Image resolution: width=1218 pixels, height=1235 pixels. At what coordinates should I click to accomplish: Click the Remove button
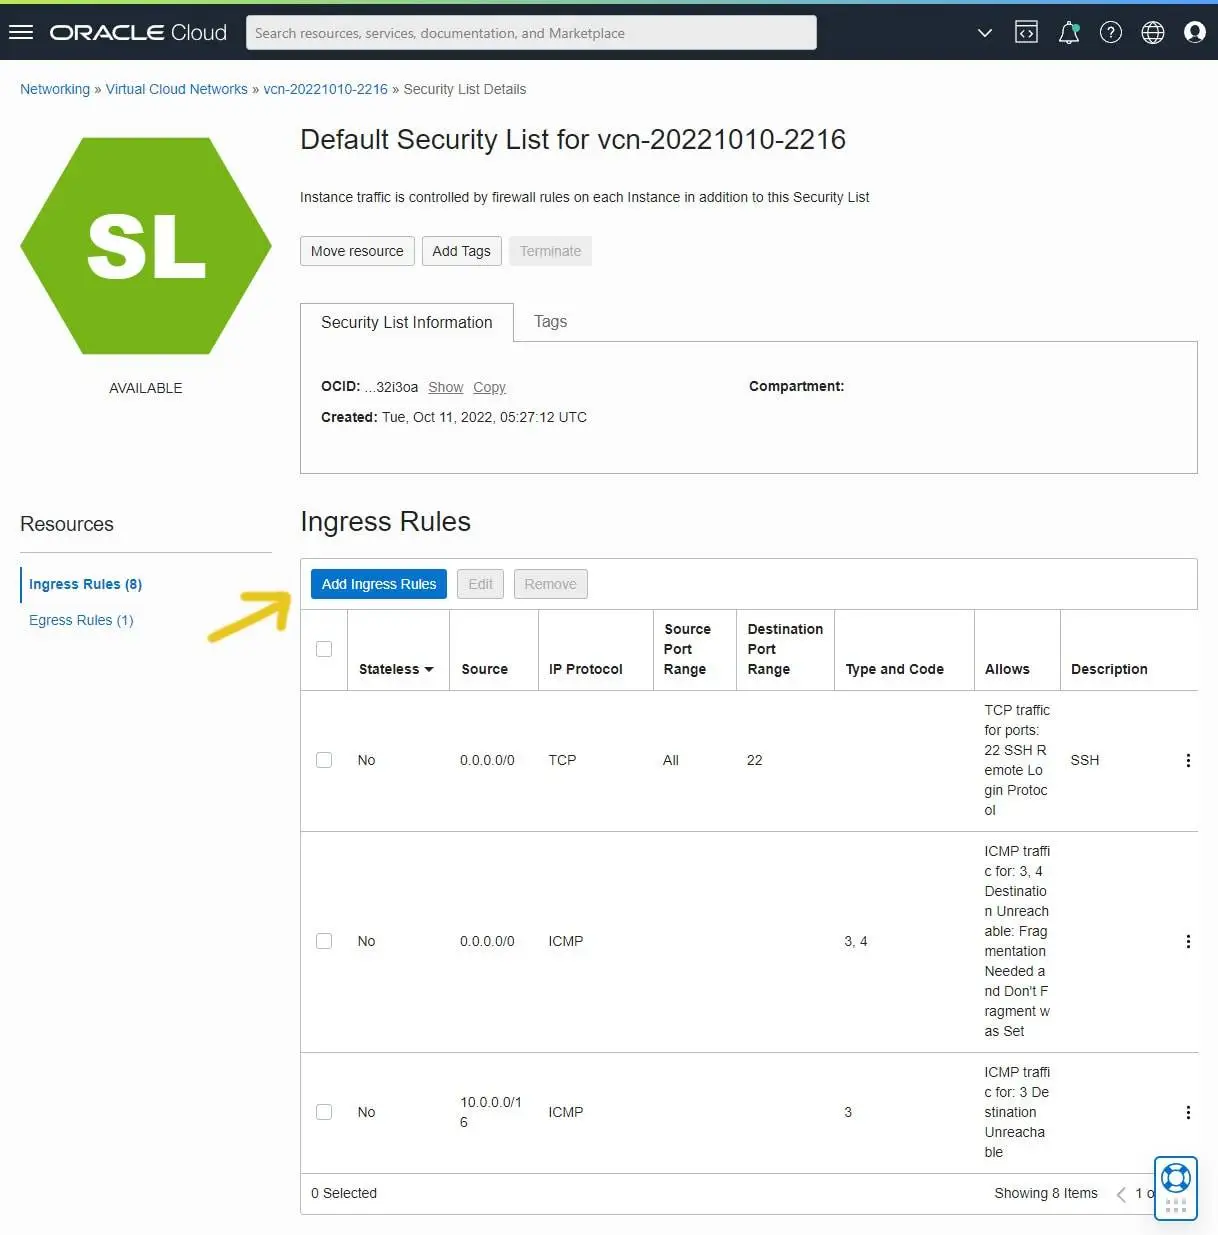550,584
